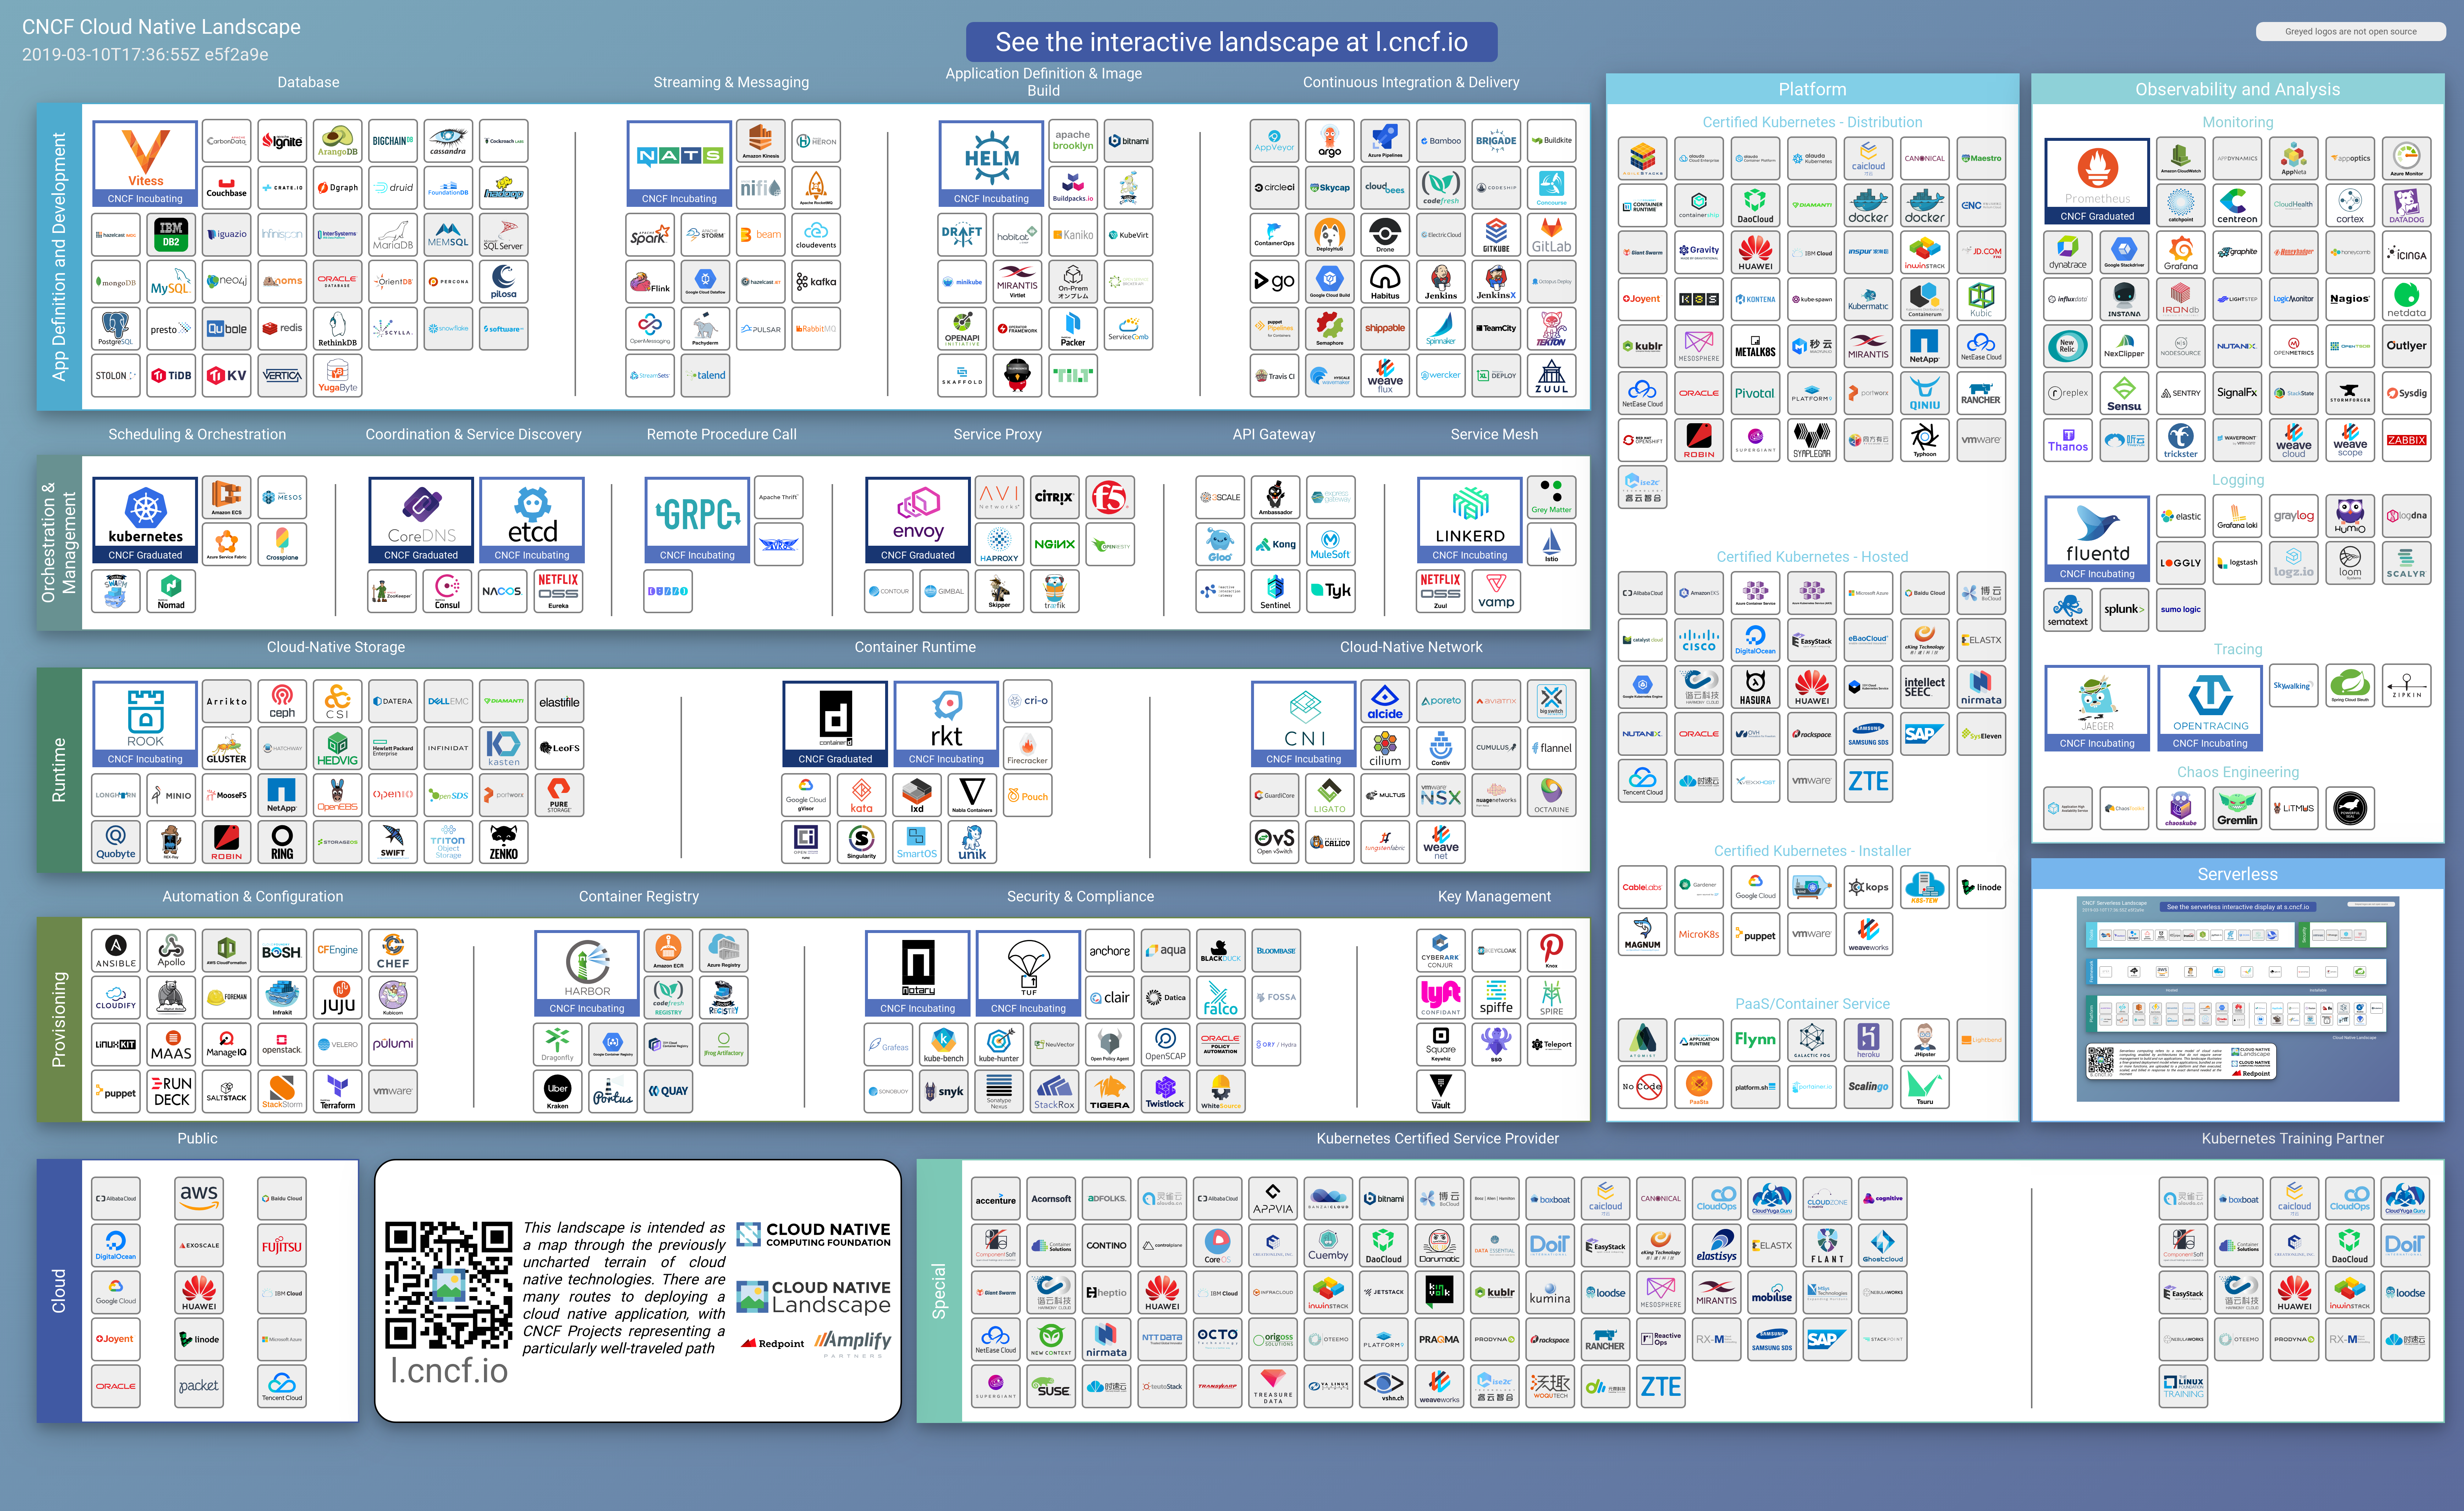The image size is (2464, 1511).
Task: Click the Harbor container registry tile
Action: pyautogui.click(x=587, y=972)
